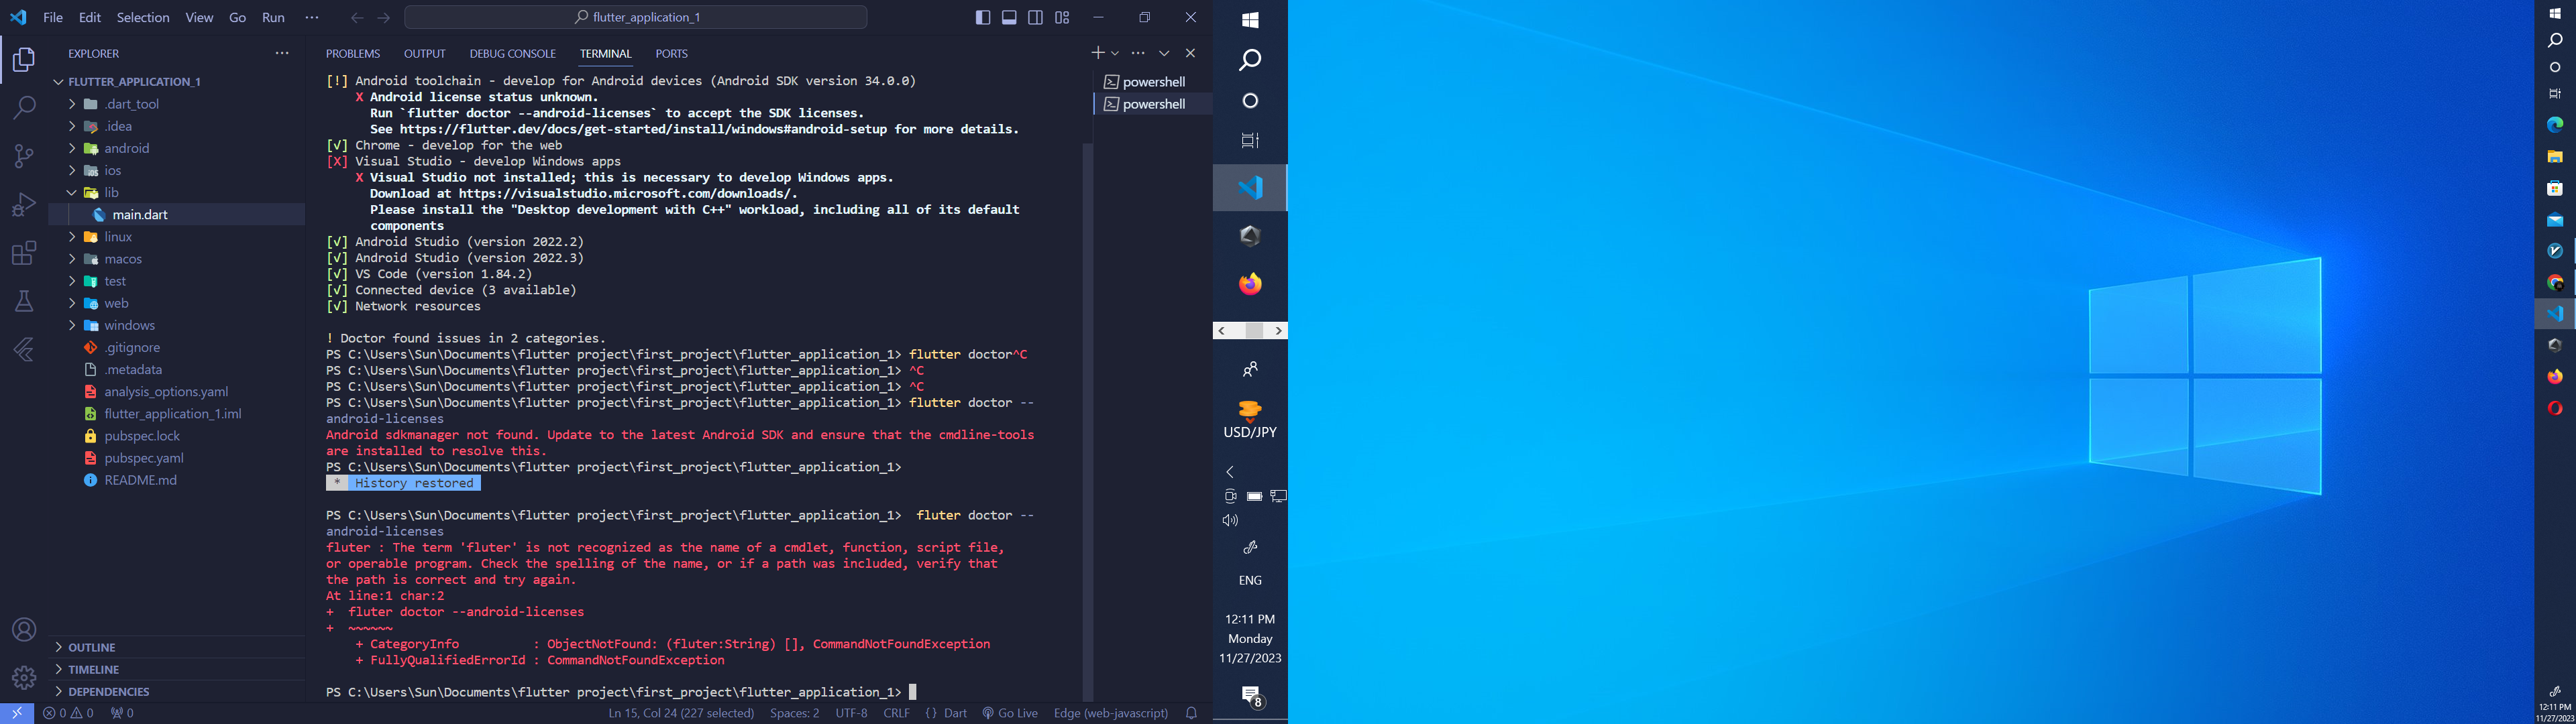The image size is (2576, 724).
Task: Open the launch profile dropdown beside new terminal
Action: [x=1115, y=53]
